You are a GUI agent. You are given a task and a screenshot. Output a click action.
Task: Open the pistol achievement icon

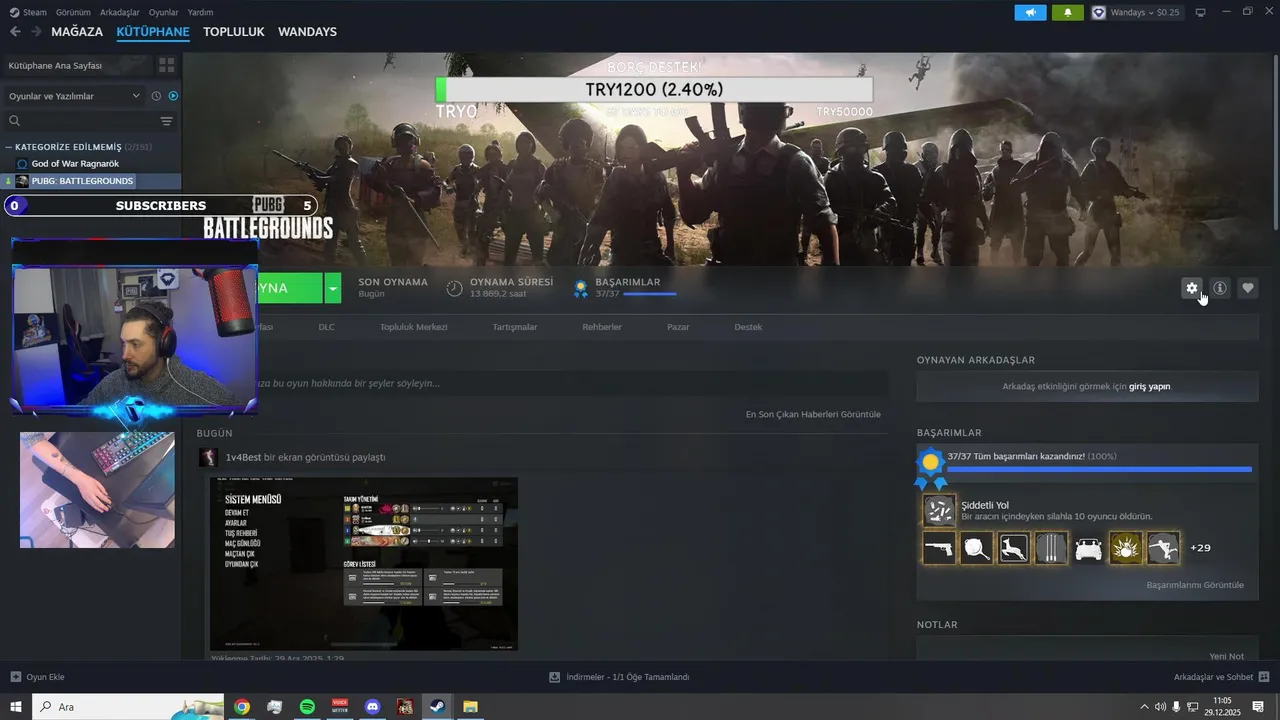[938, 548]
